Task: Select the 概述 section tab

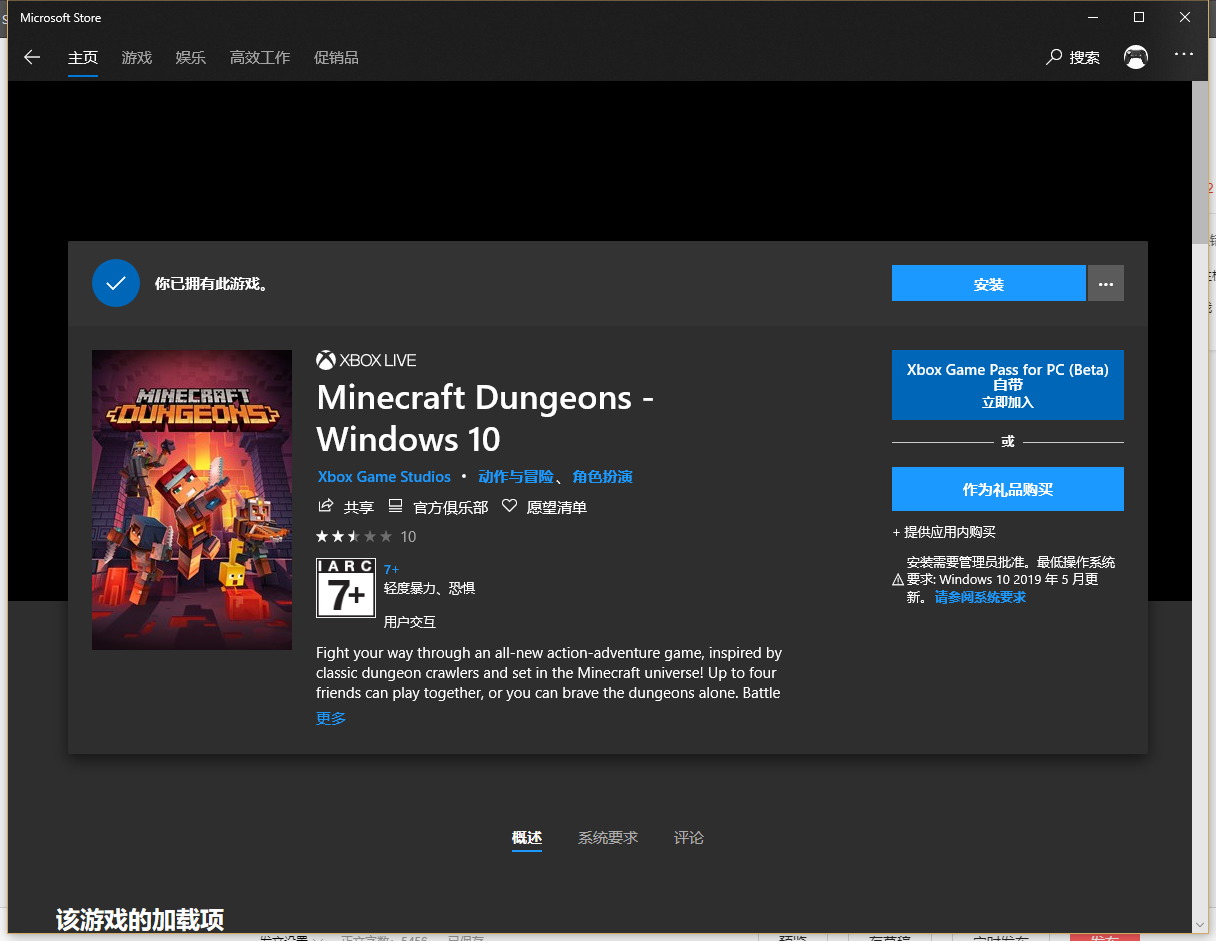Action: tap(527, 838)
